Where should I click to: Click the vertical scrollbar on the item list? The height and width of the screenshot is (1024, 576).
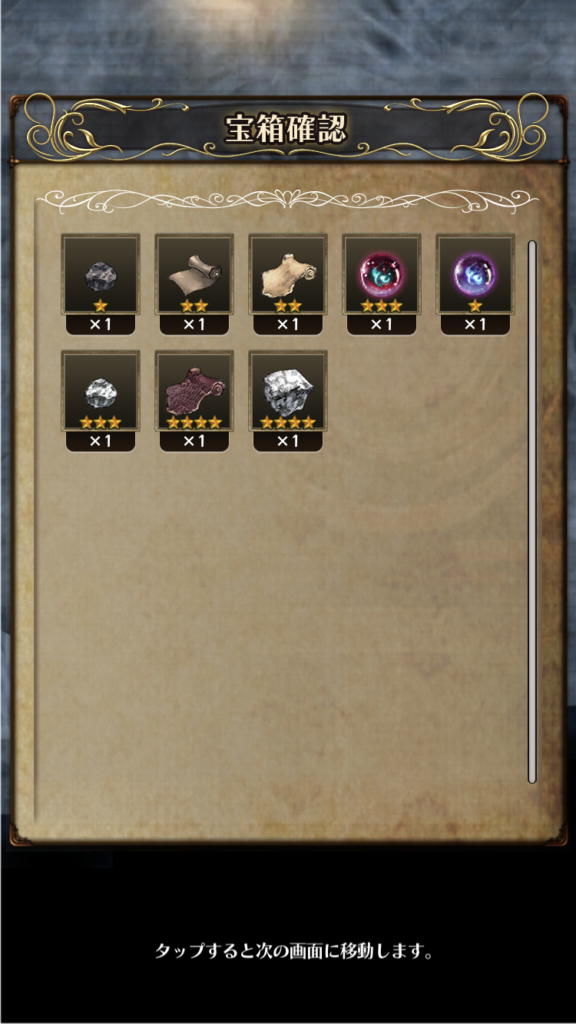(x=532, y=512)
